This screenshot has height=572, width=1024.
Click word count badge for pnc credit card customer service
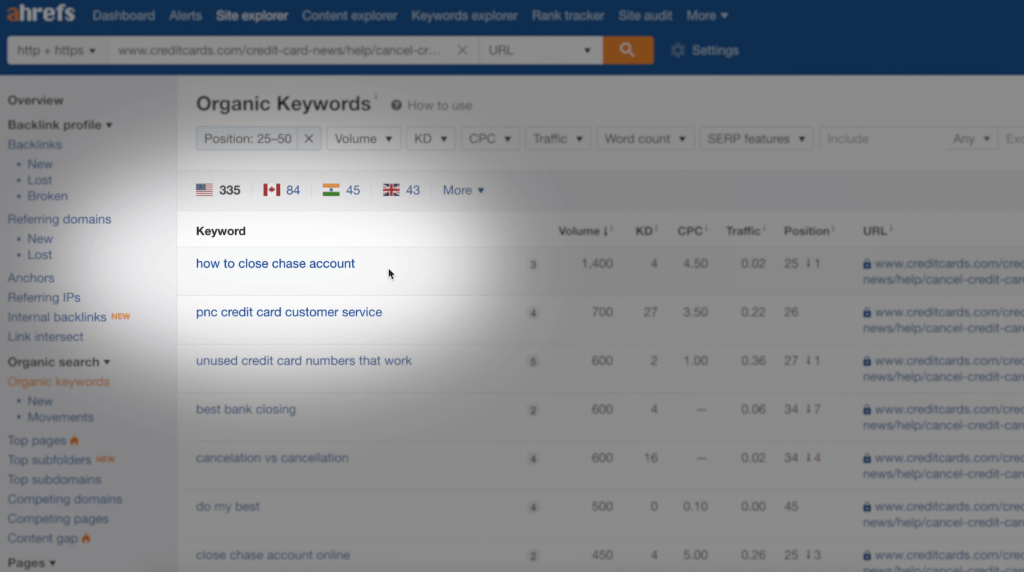pos(533,313)
